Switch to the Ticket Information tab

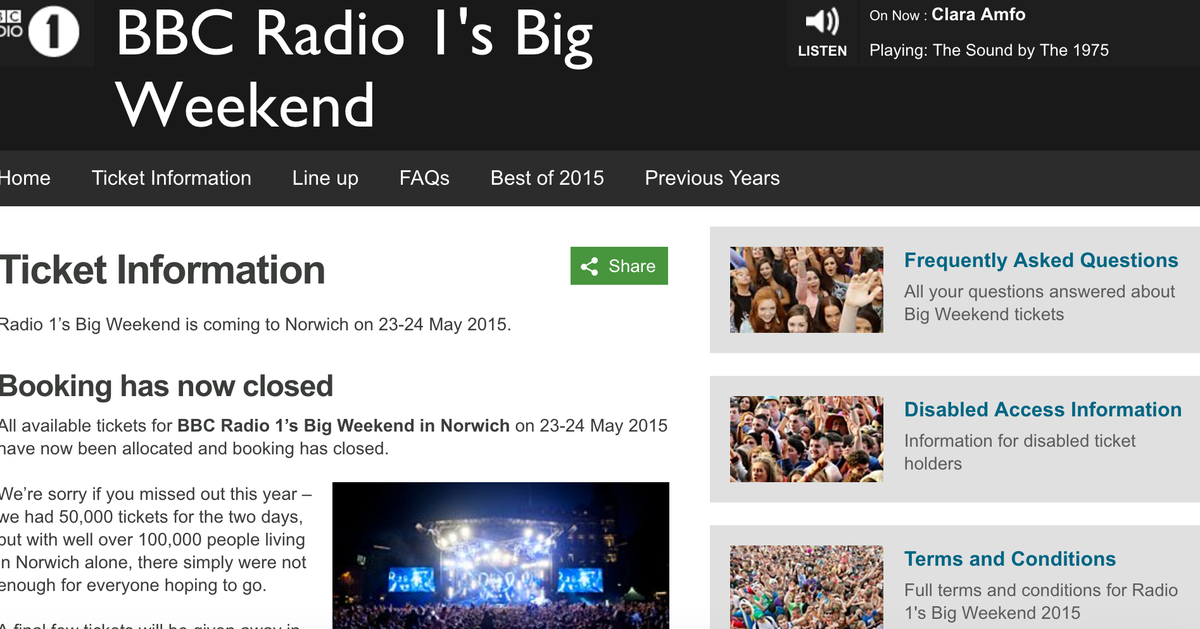pos(171,178)
